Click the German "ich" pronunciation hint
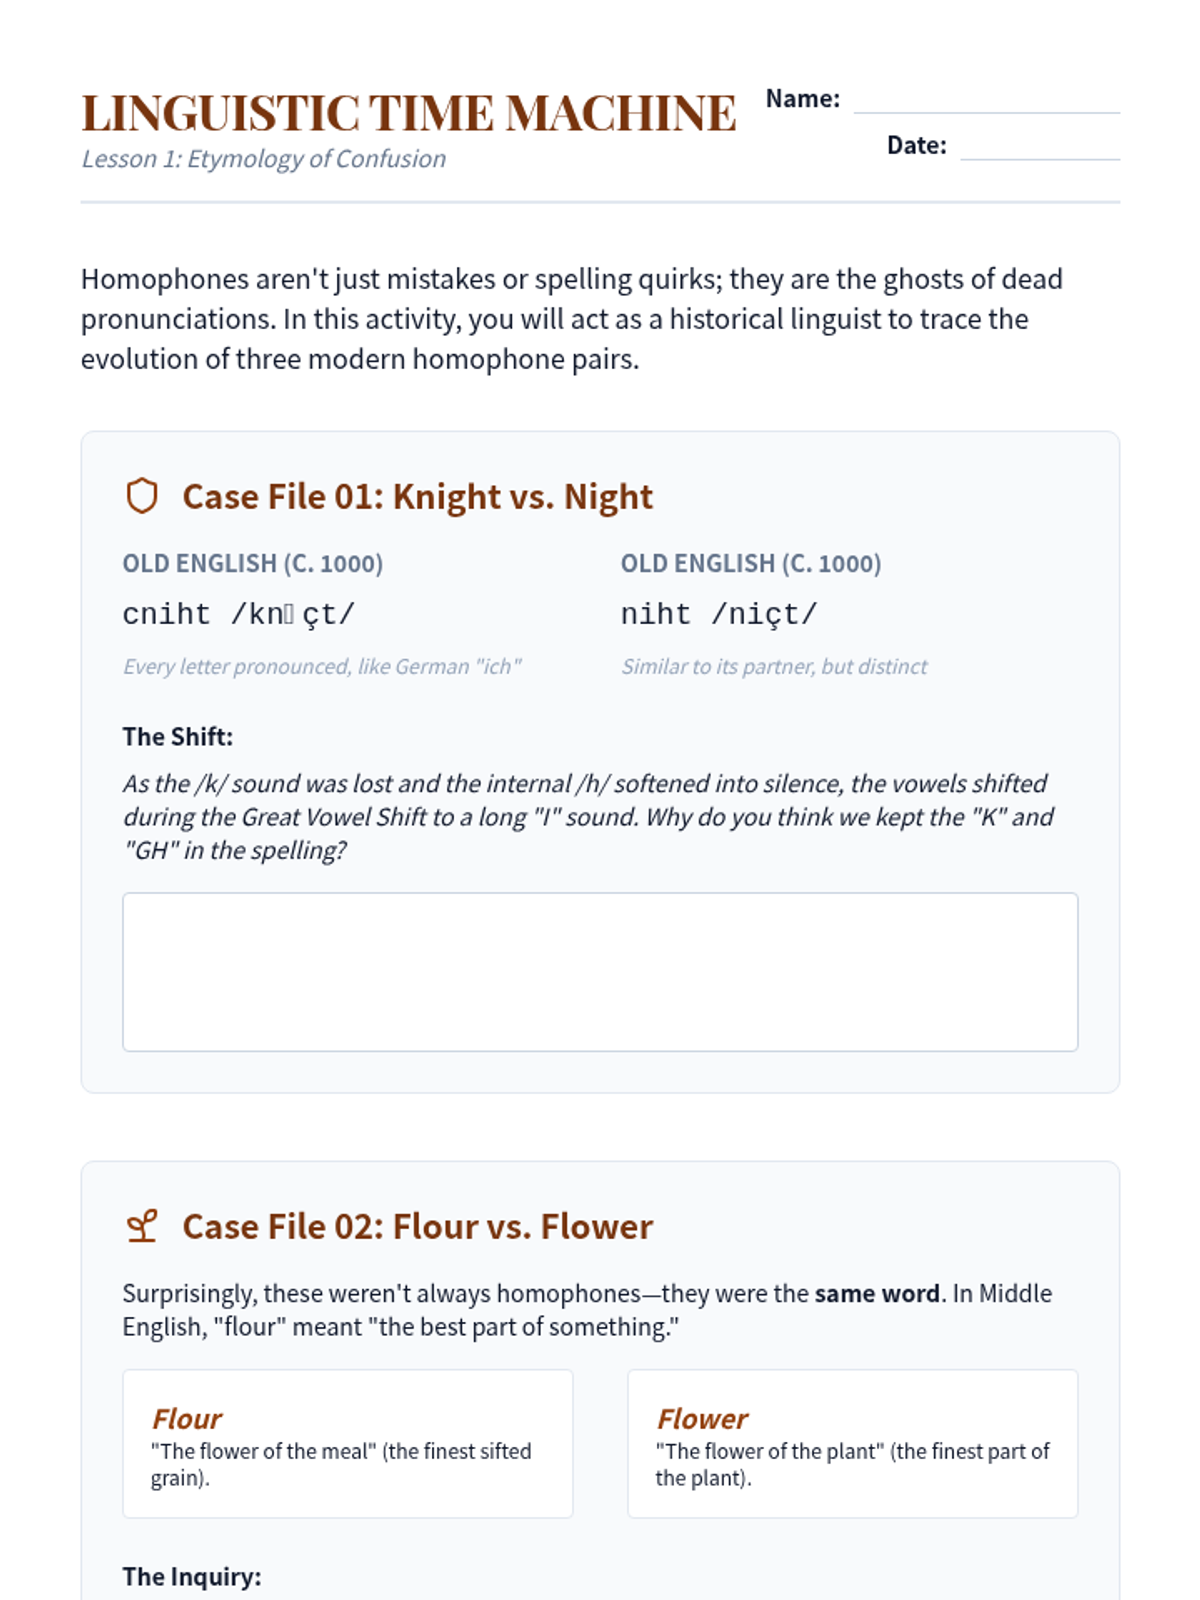1200x1600 pixels. [322, 667]
